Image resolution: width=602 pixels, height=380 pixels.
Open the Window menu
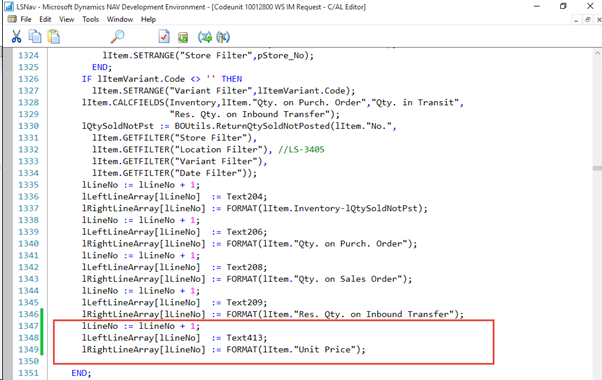[x=120, y=19]
